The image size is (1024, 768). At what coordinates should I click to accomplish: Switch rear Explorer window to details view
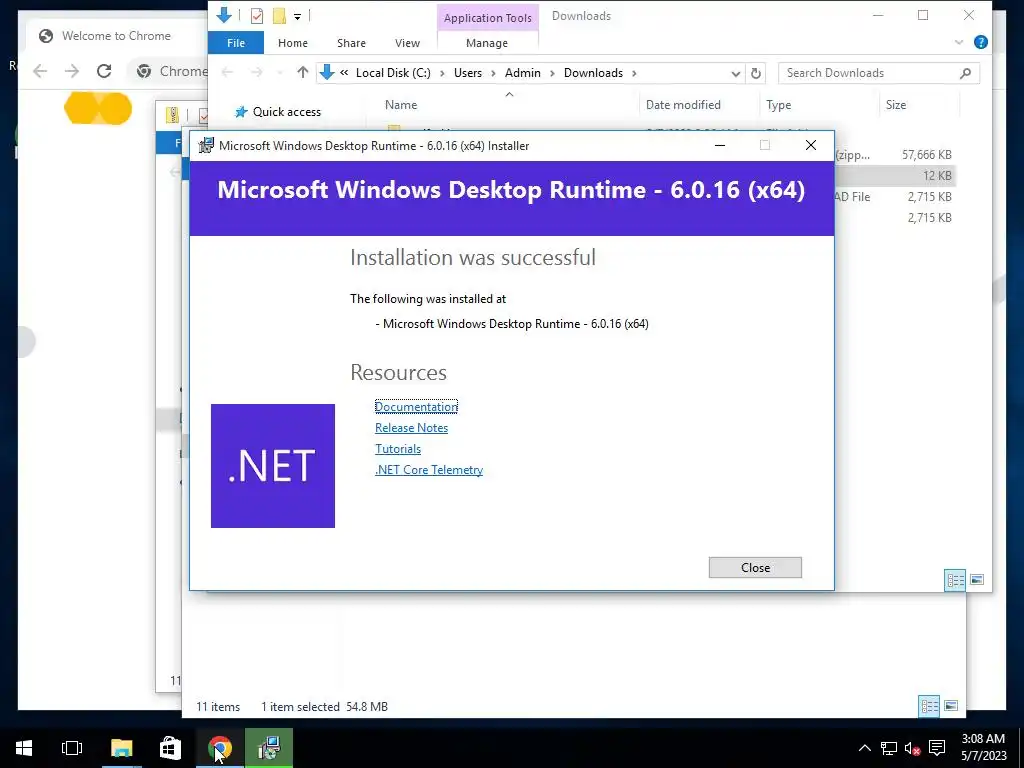pyautogui.click(x=929, y=706)
